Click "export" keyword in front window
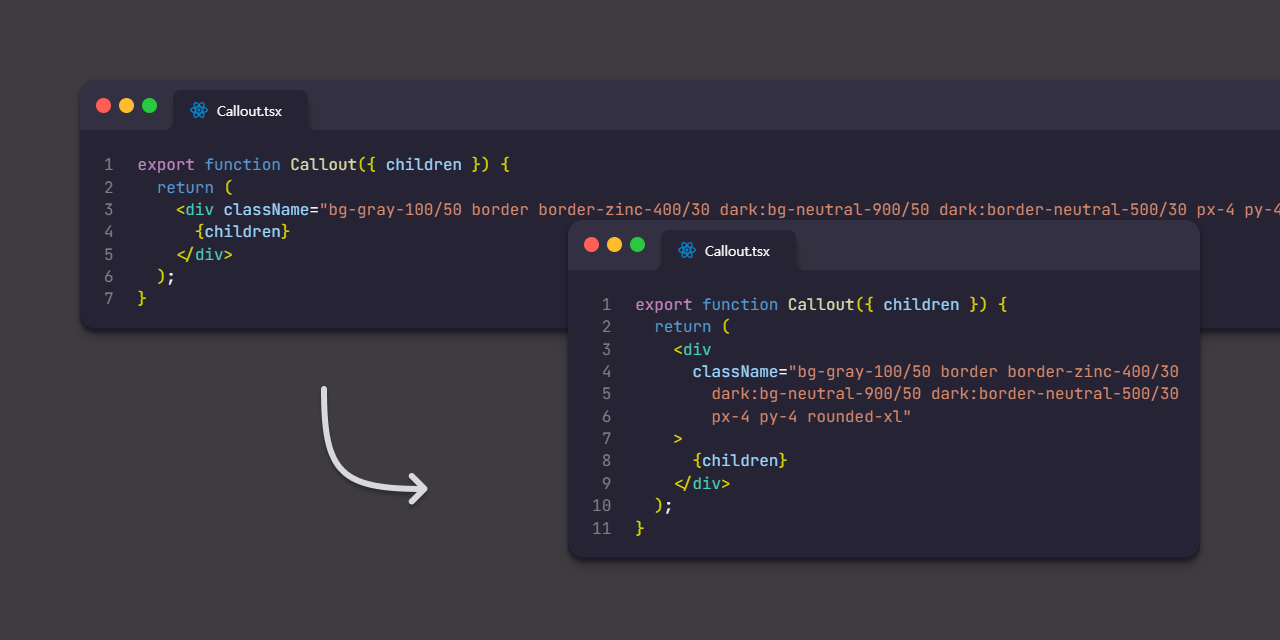Screen dimensions: 1280x640 [664, 304]
